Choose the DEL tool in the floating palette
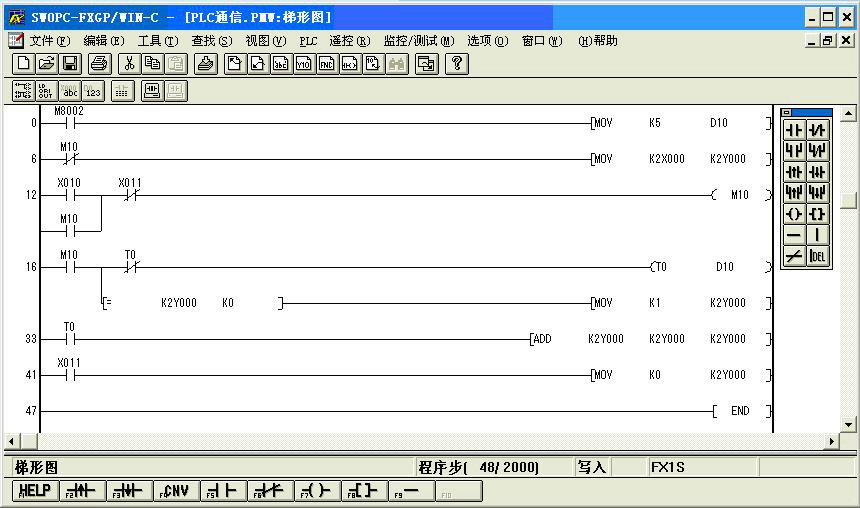The width and height of the screenshot is (860, 508). pos(818,256)
